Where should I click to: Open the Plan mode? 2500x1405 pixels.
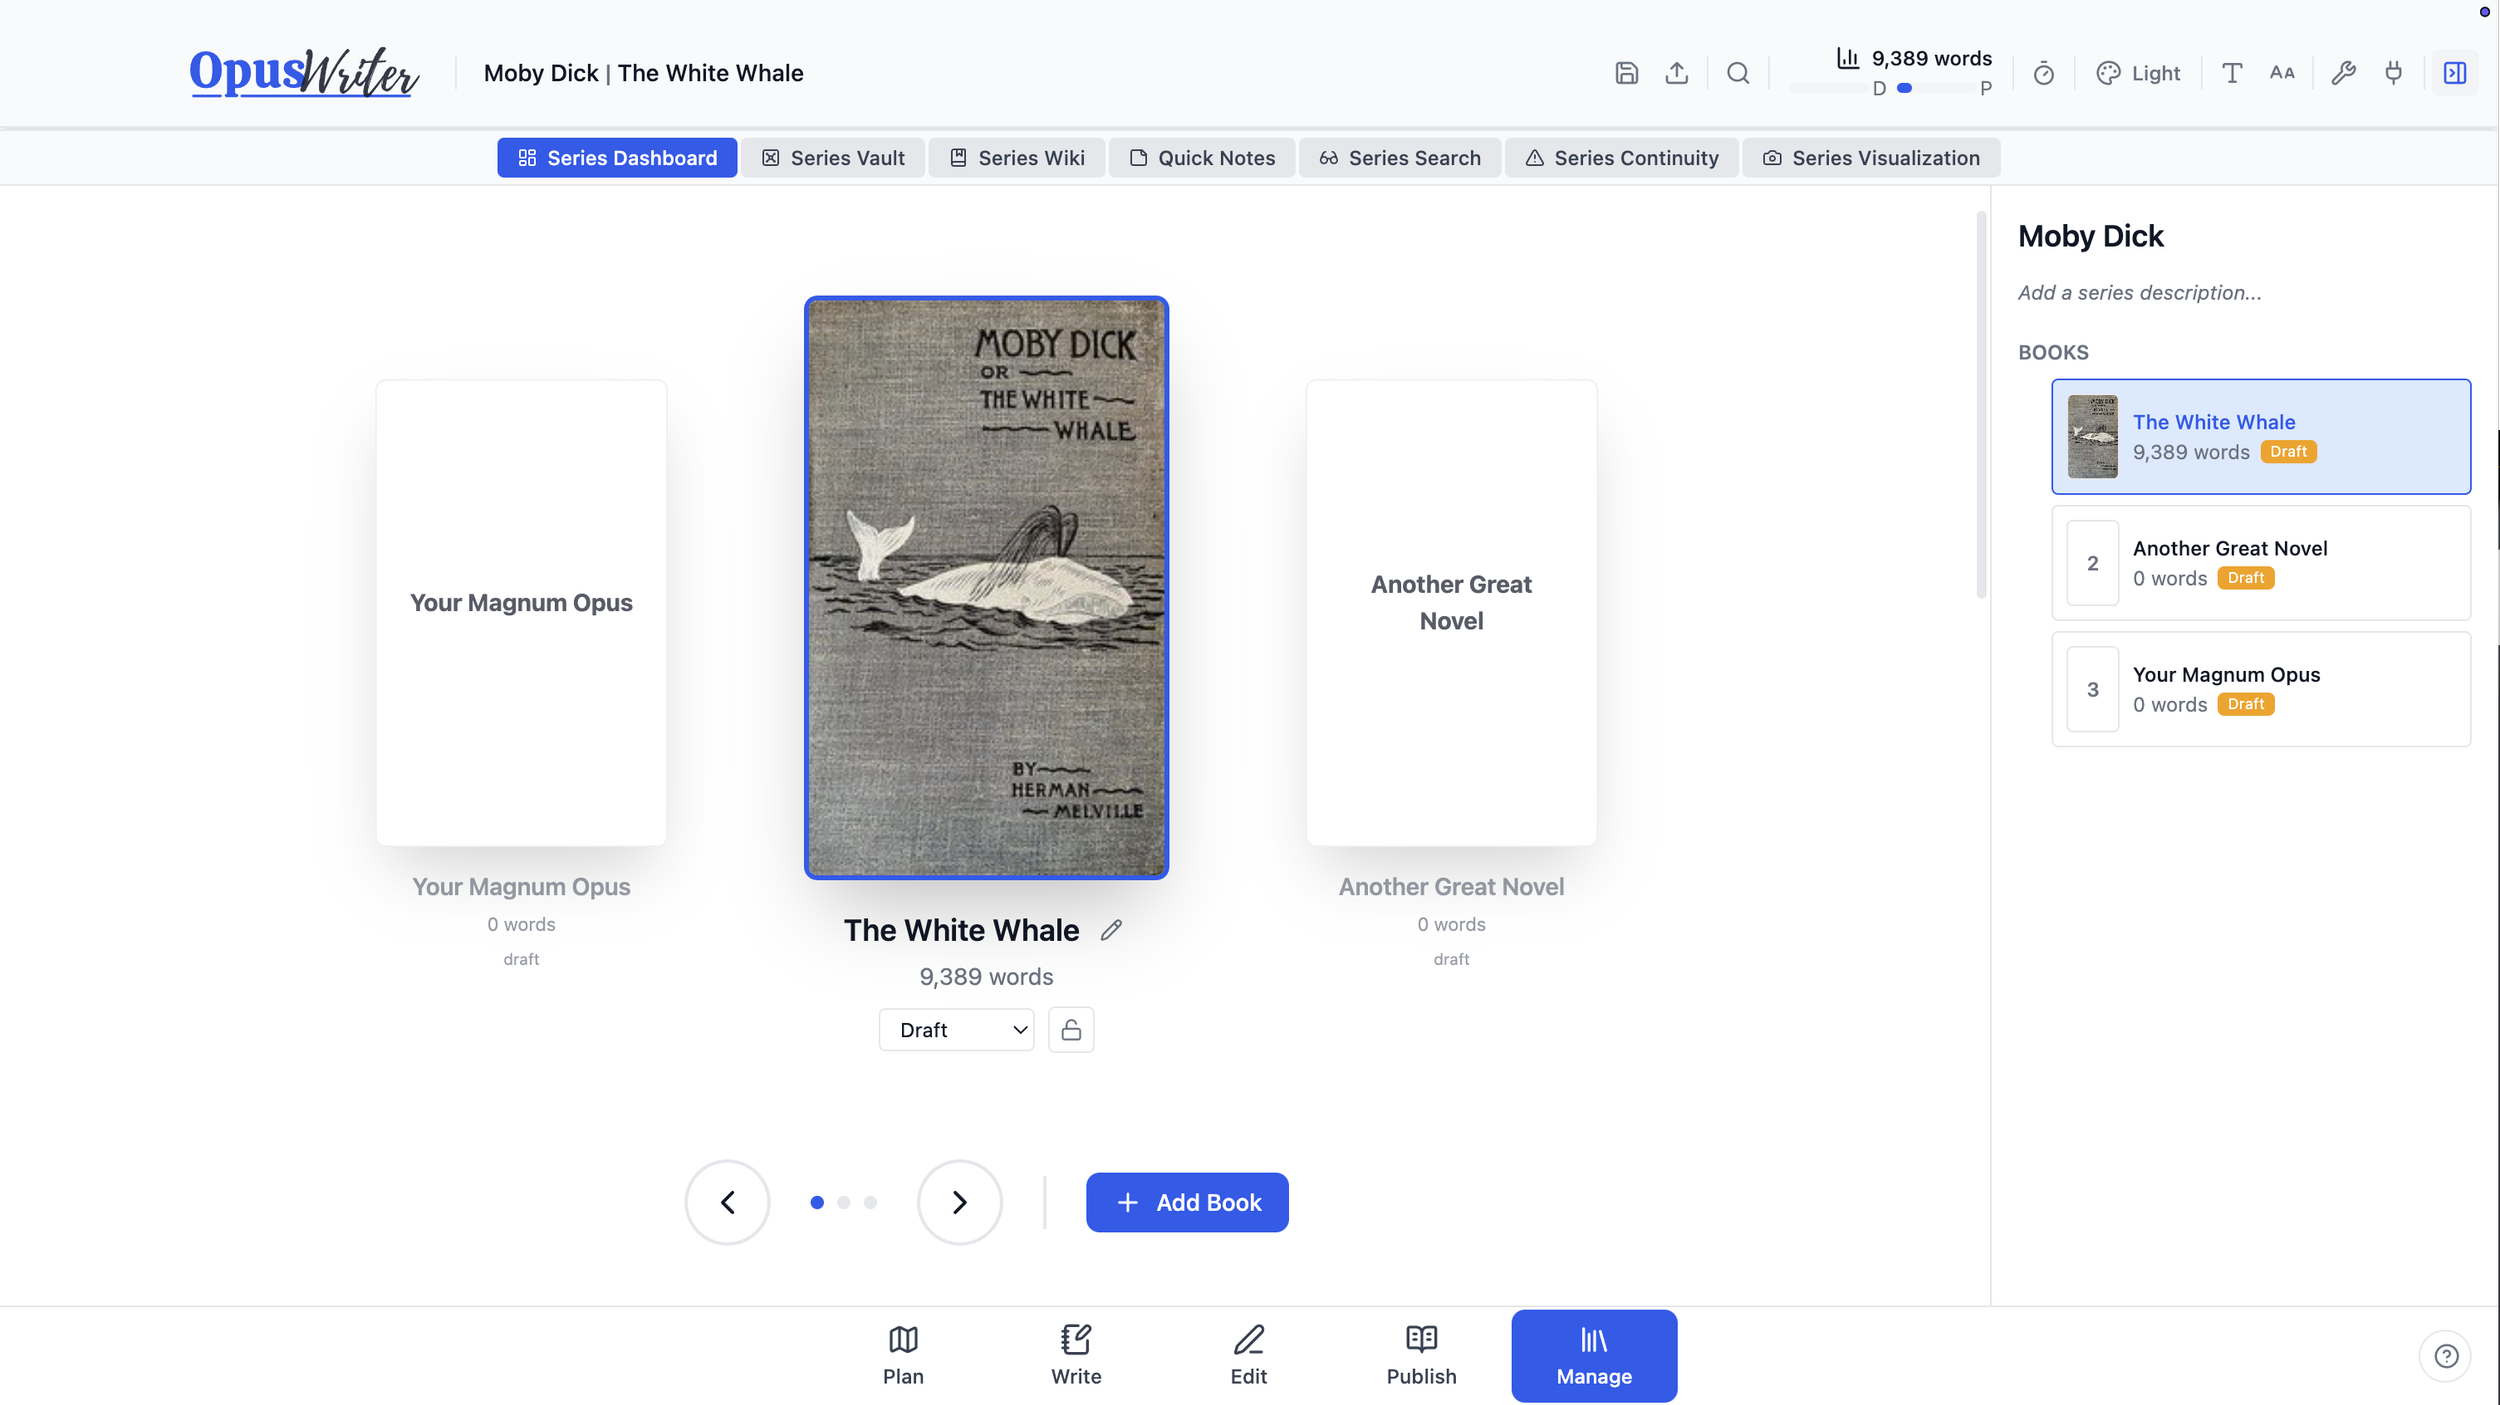(x=903, y=1356)
